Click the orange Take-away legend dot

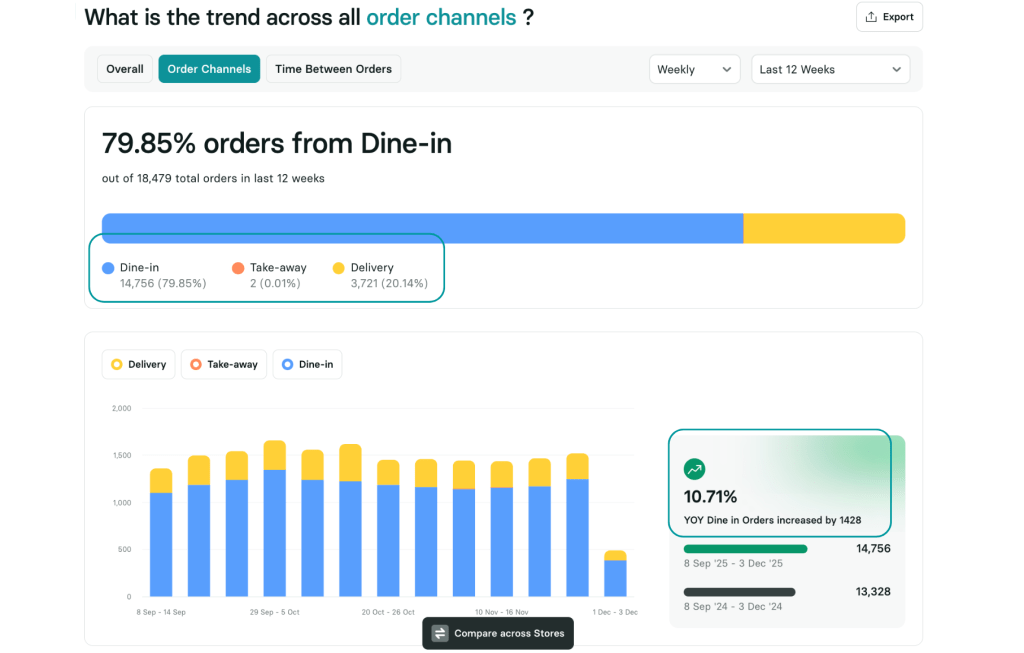click(x=238, y=267)
